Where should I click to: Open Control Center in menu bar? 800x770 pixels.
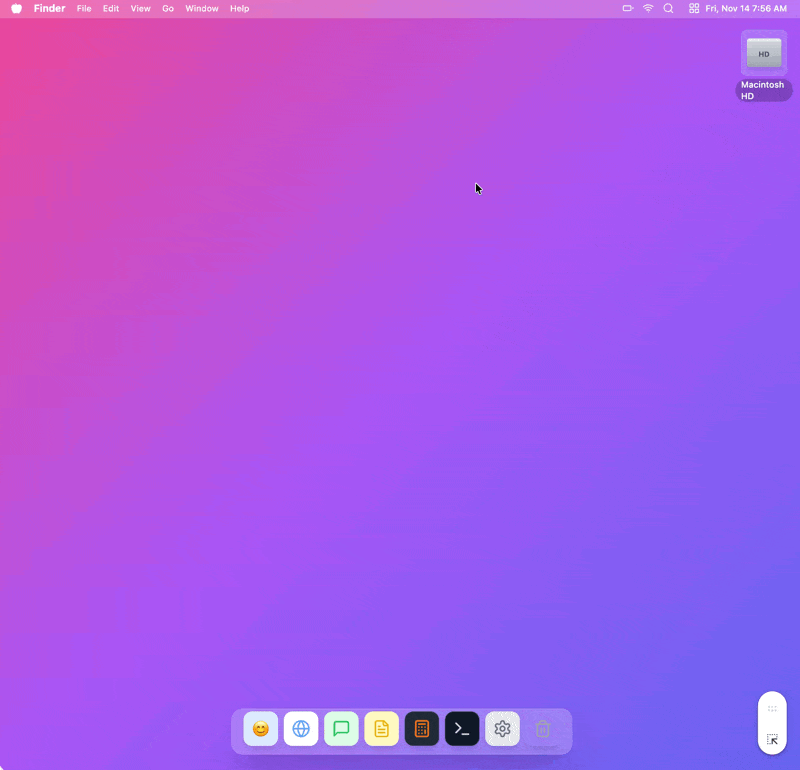click(x=694, y=8)
